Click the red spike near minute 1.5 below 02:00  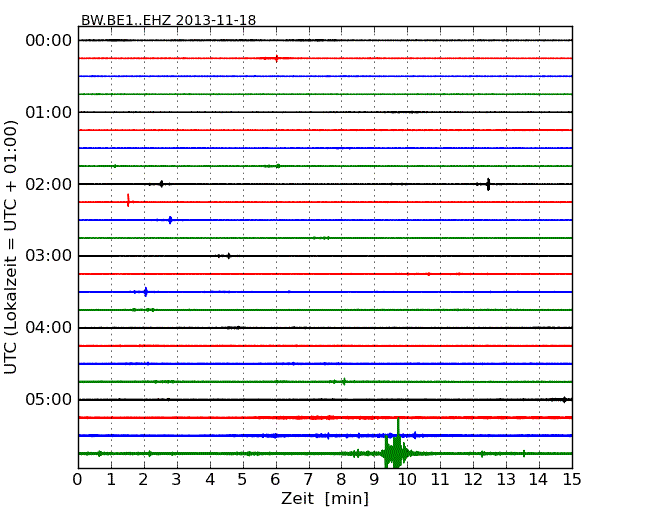pyautogui.click(x=129, y=200)
